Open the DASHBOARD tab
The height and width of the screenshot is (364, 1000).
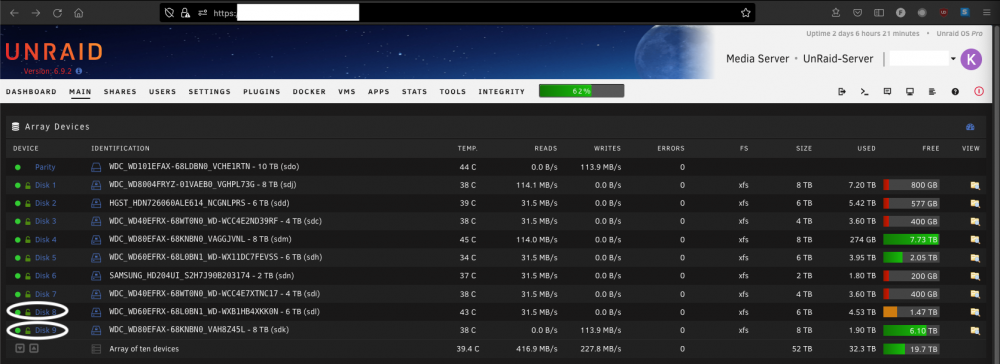[x=31, y=92]
